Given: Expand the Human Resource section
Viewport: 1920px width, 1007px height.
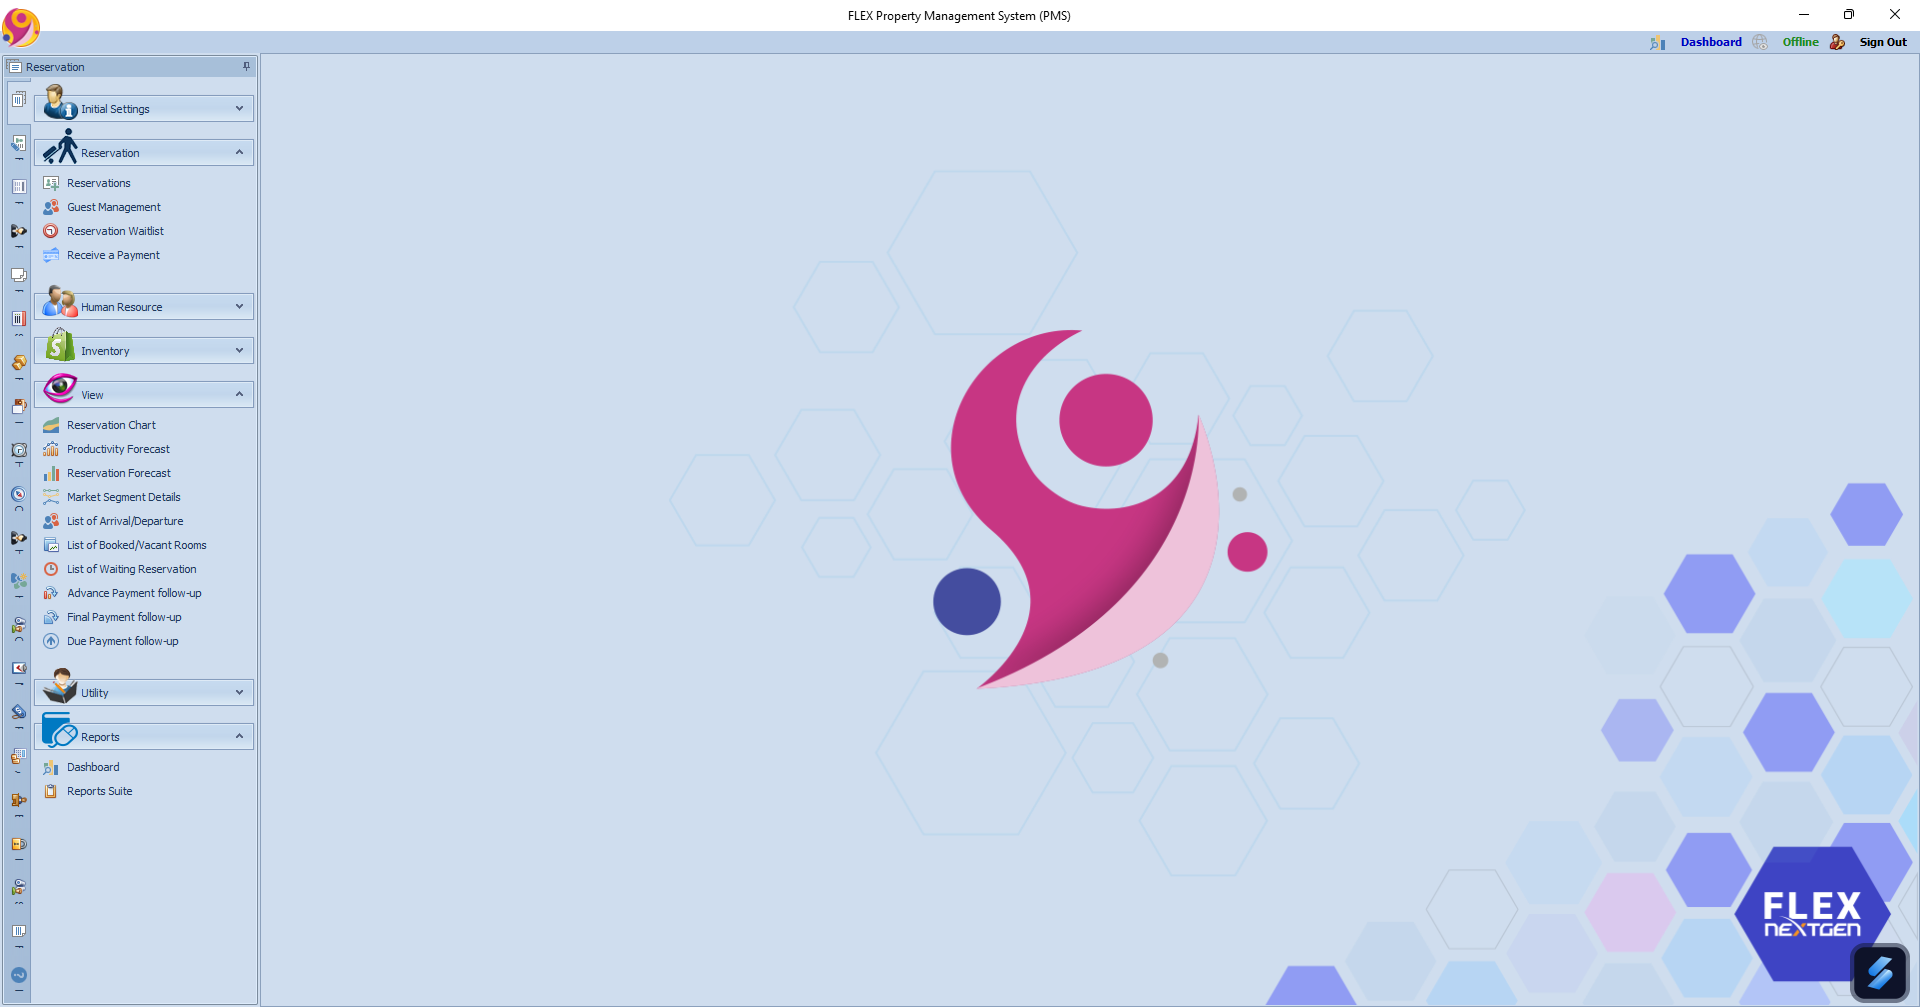Looking at the screenshot, I should [x=239, y=307].
